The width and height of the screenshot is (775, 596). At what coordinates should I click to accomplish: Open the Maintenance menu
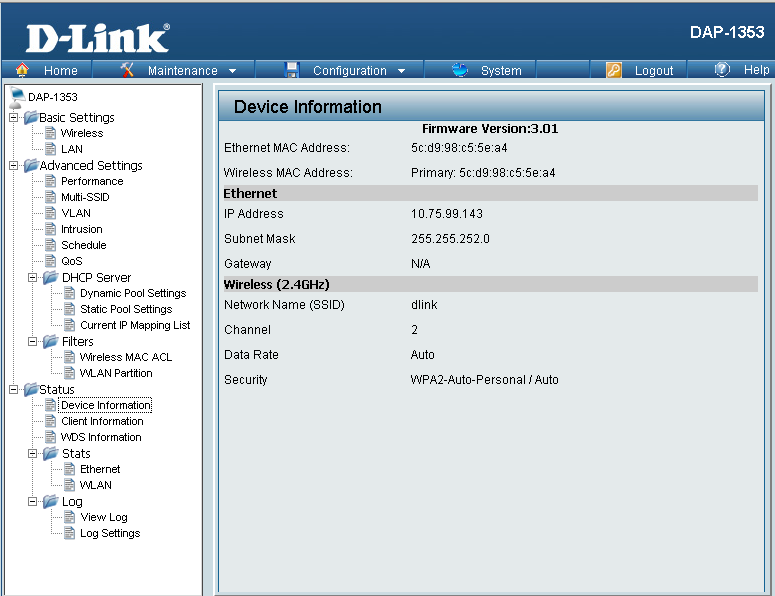[182, 71]
